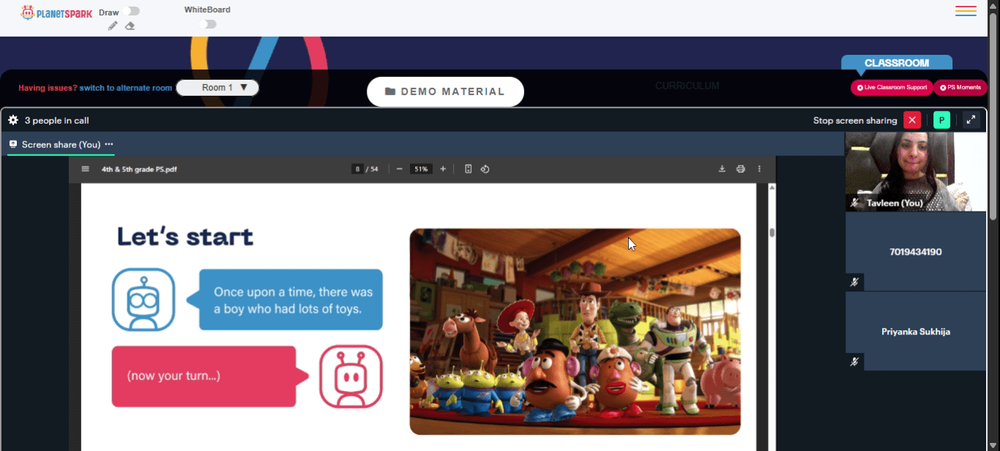The image size is (1000, 451).
Task: Select the pencil draw tool
Action: tap(112, 26)
